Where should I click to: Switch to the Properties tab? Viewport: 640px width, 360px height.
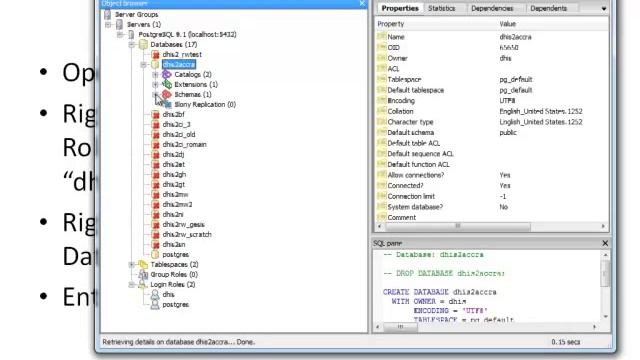pos(400,8)
